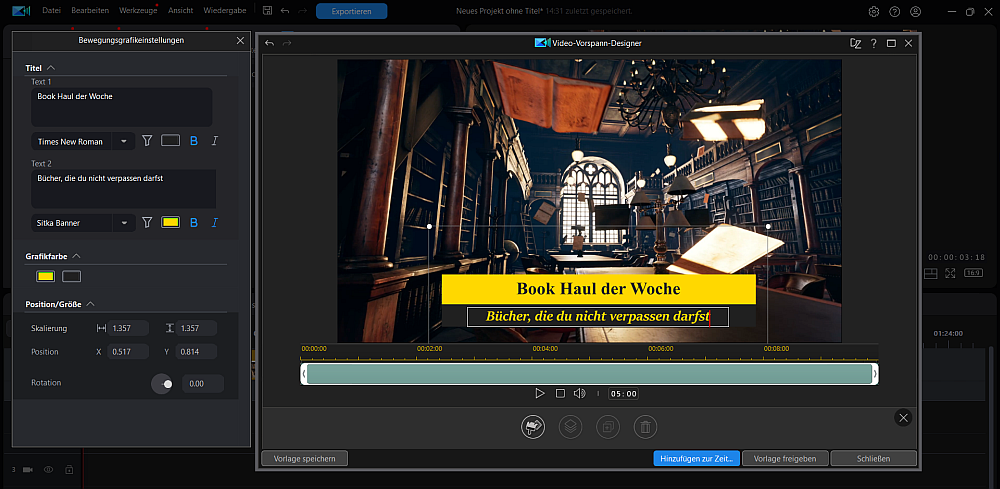1000x489 pixels.
Task: Select the yellow Grafikfarbe swatch
Action: tap(45, 276)
